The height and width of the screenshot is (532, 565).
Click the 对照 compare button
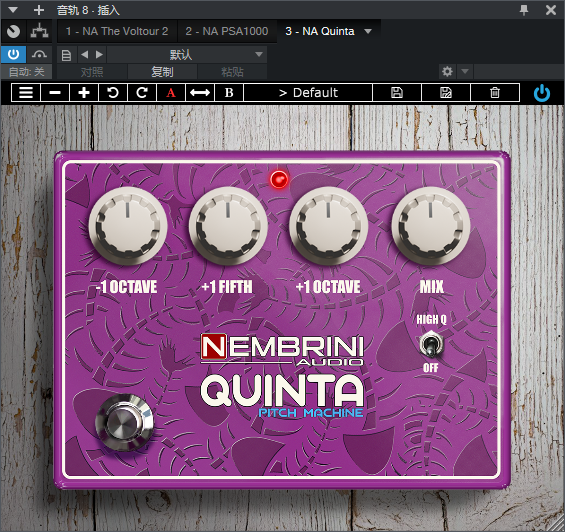(92, 72)
